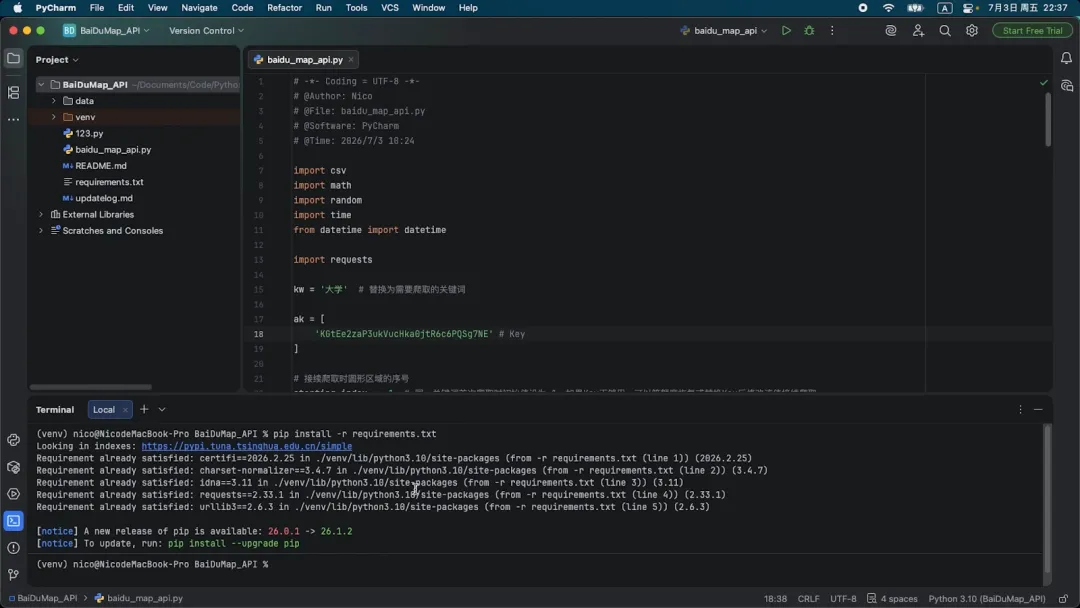Click the terminal vertical scrollbar

(x=1047, y=498)
